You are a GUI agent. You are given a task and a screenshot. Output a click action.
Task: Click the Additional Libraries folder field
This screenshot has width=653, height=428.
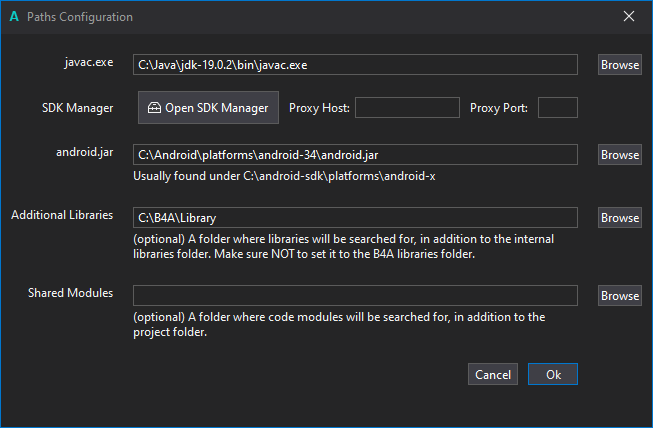pos(355,217)
